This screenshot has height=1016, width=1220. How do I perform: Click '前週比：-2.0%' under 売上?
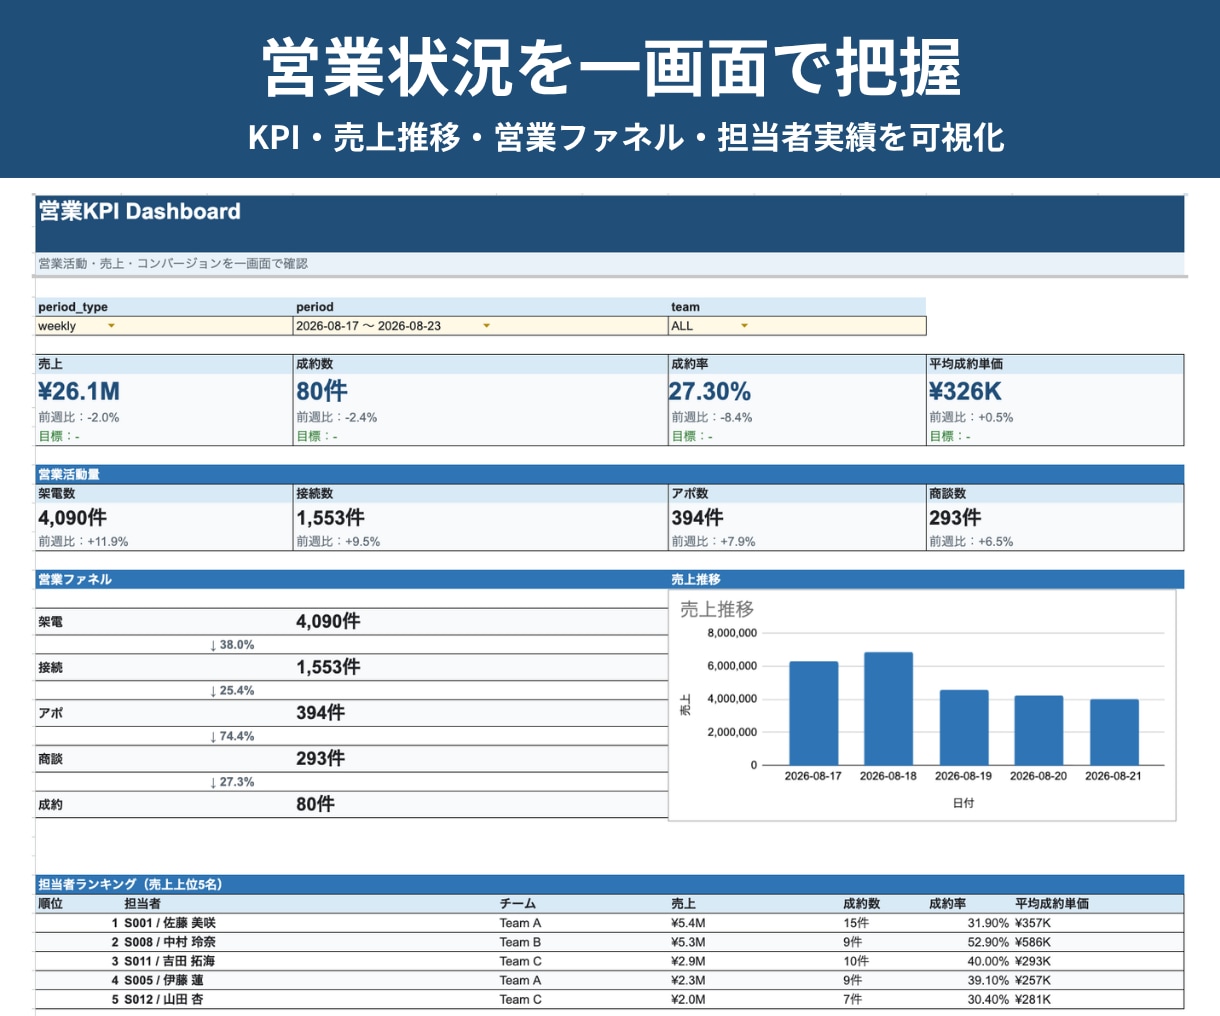tap(79, 417)
